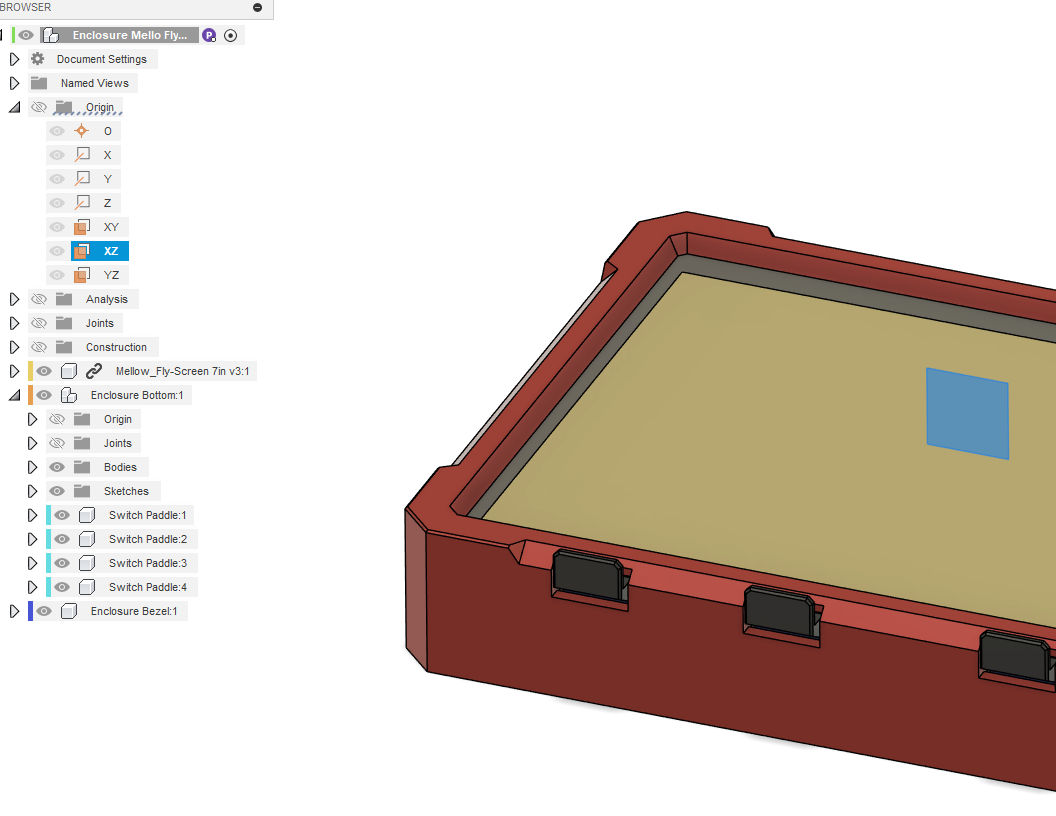Hide the Bodies folder
Image resolution: width=1056 pixels, height=816 pixels.
pos(57,467)
